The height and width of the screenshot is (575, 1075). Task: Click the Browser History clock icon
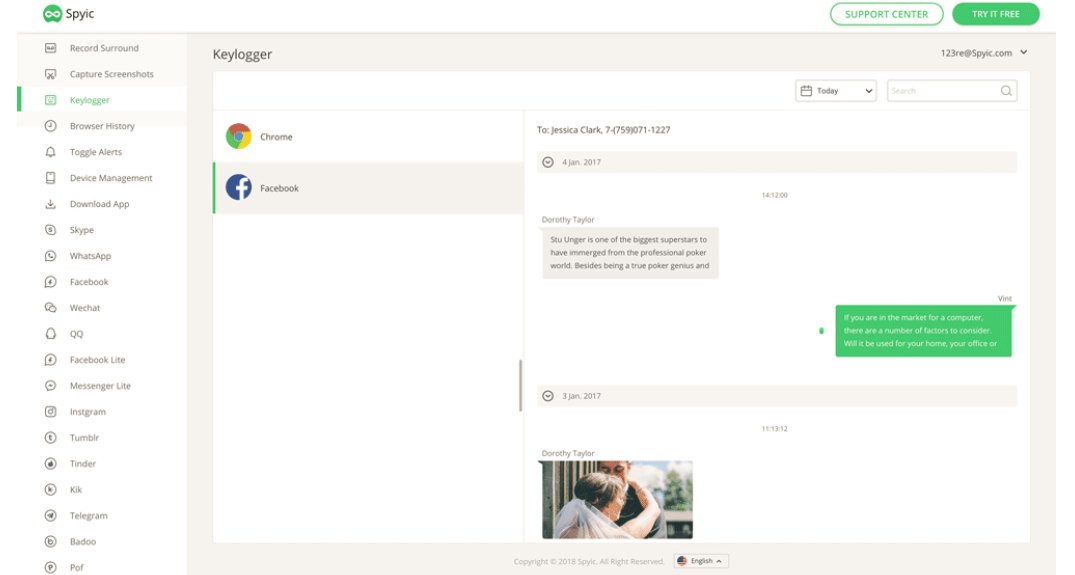51,126
